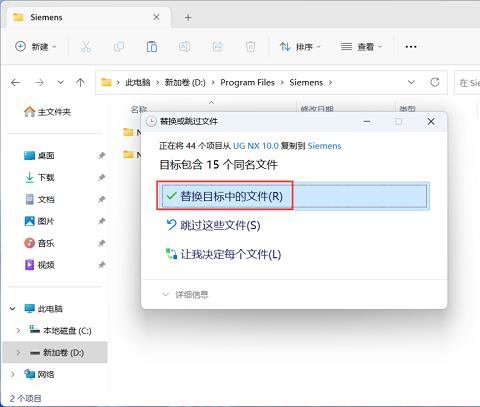Expand Local Disk (C:) node
The width and height of the screenshot is (480, 407).
[x=18, y=331]
